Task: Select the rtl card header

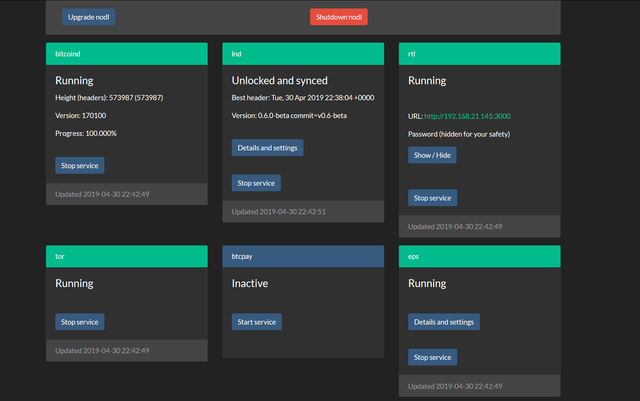Action: [480, 54]
